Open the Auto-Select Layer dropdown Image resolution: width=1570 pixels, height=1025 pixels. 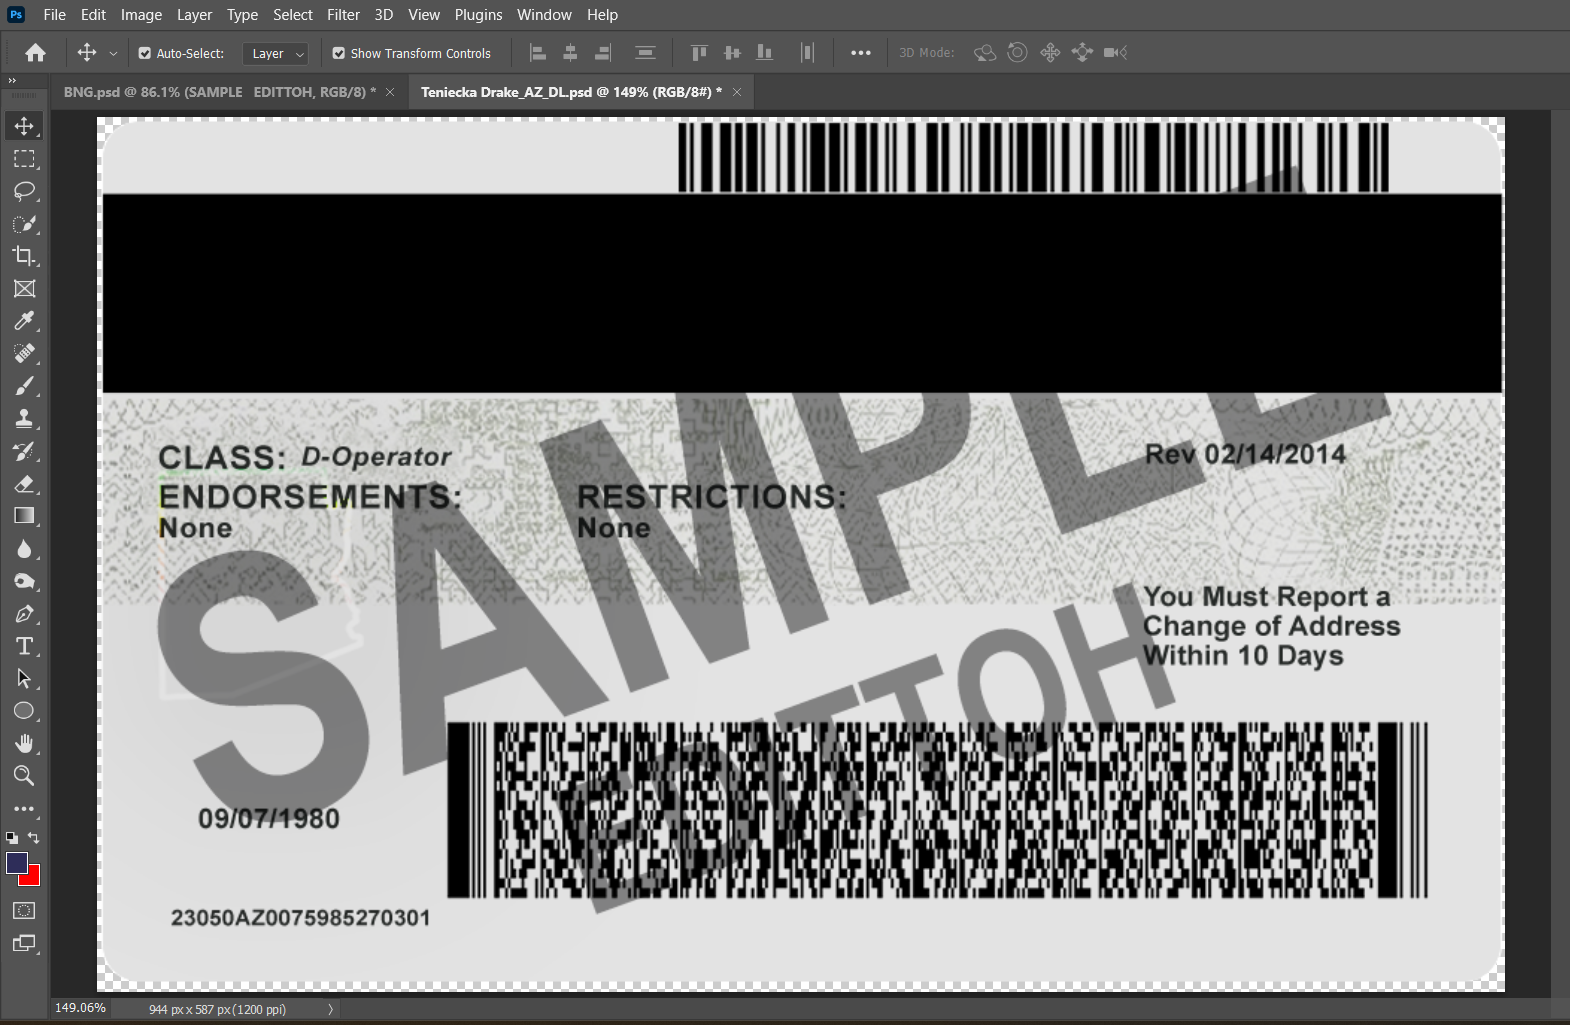click(275, 54)
